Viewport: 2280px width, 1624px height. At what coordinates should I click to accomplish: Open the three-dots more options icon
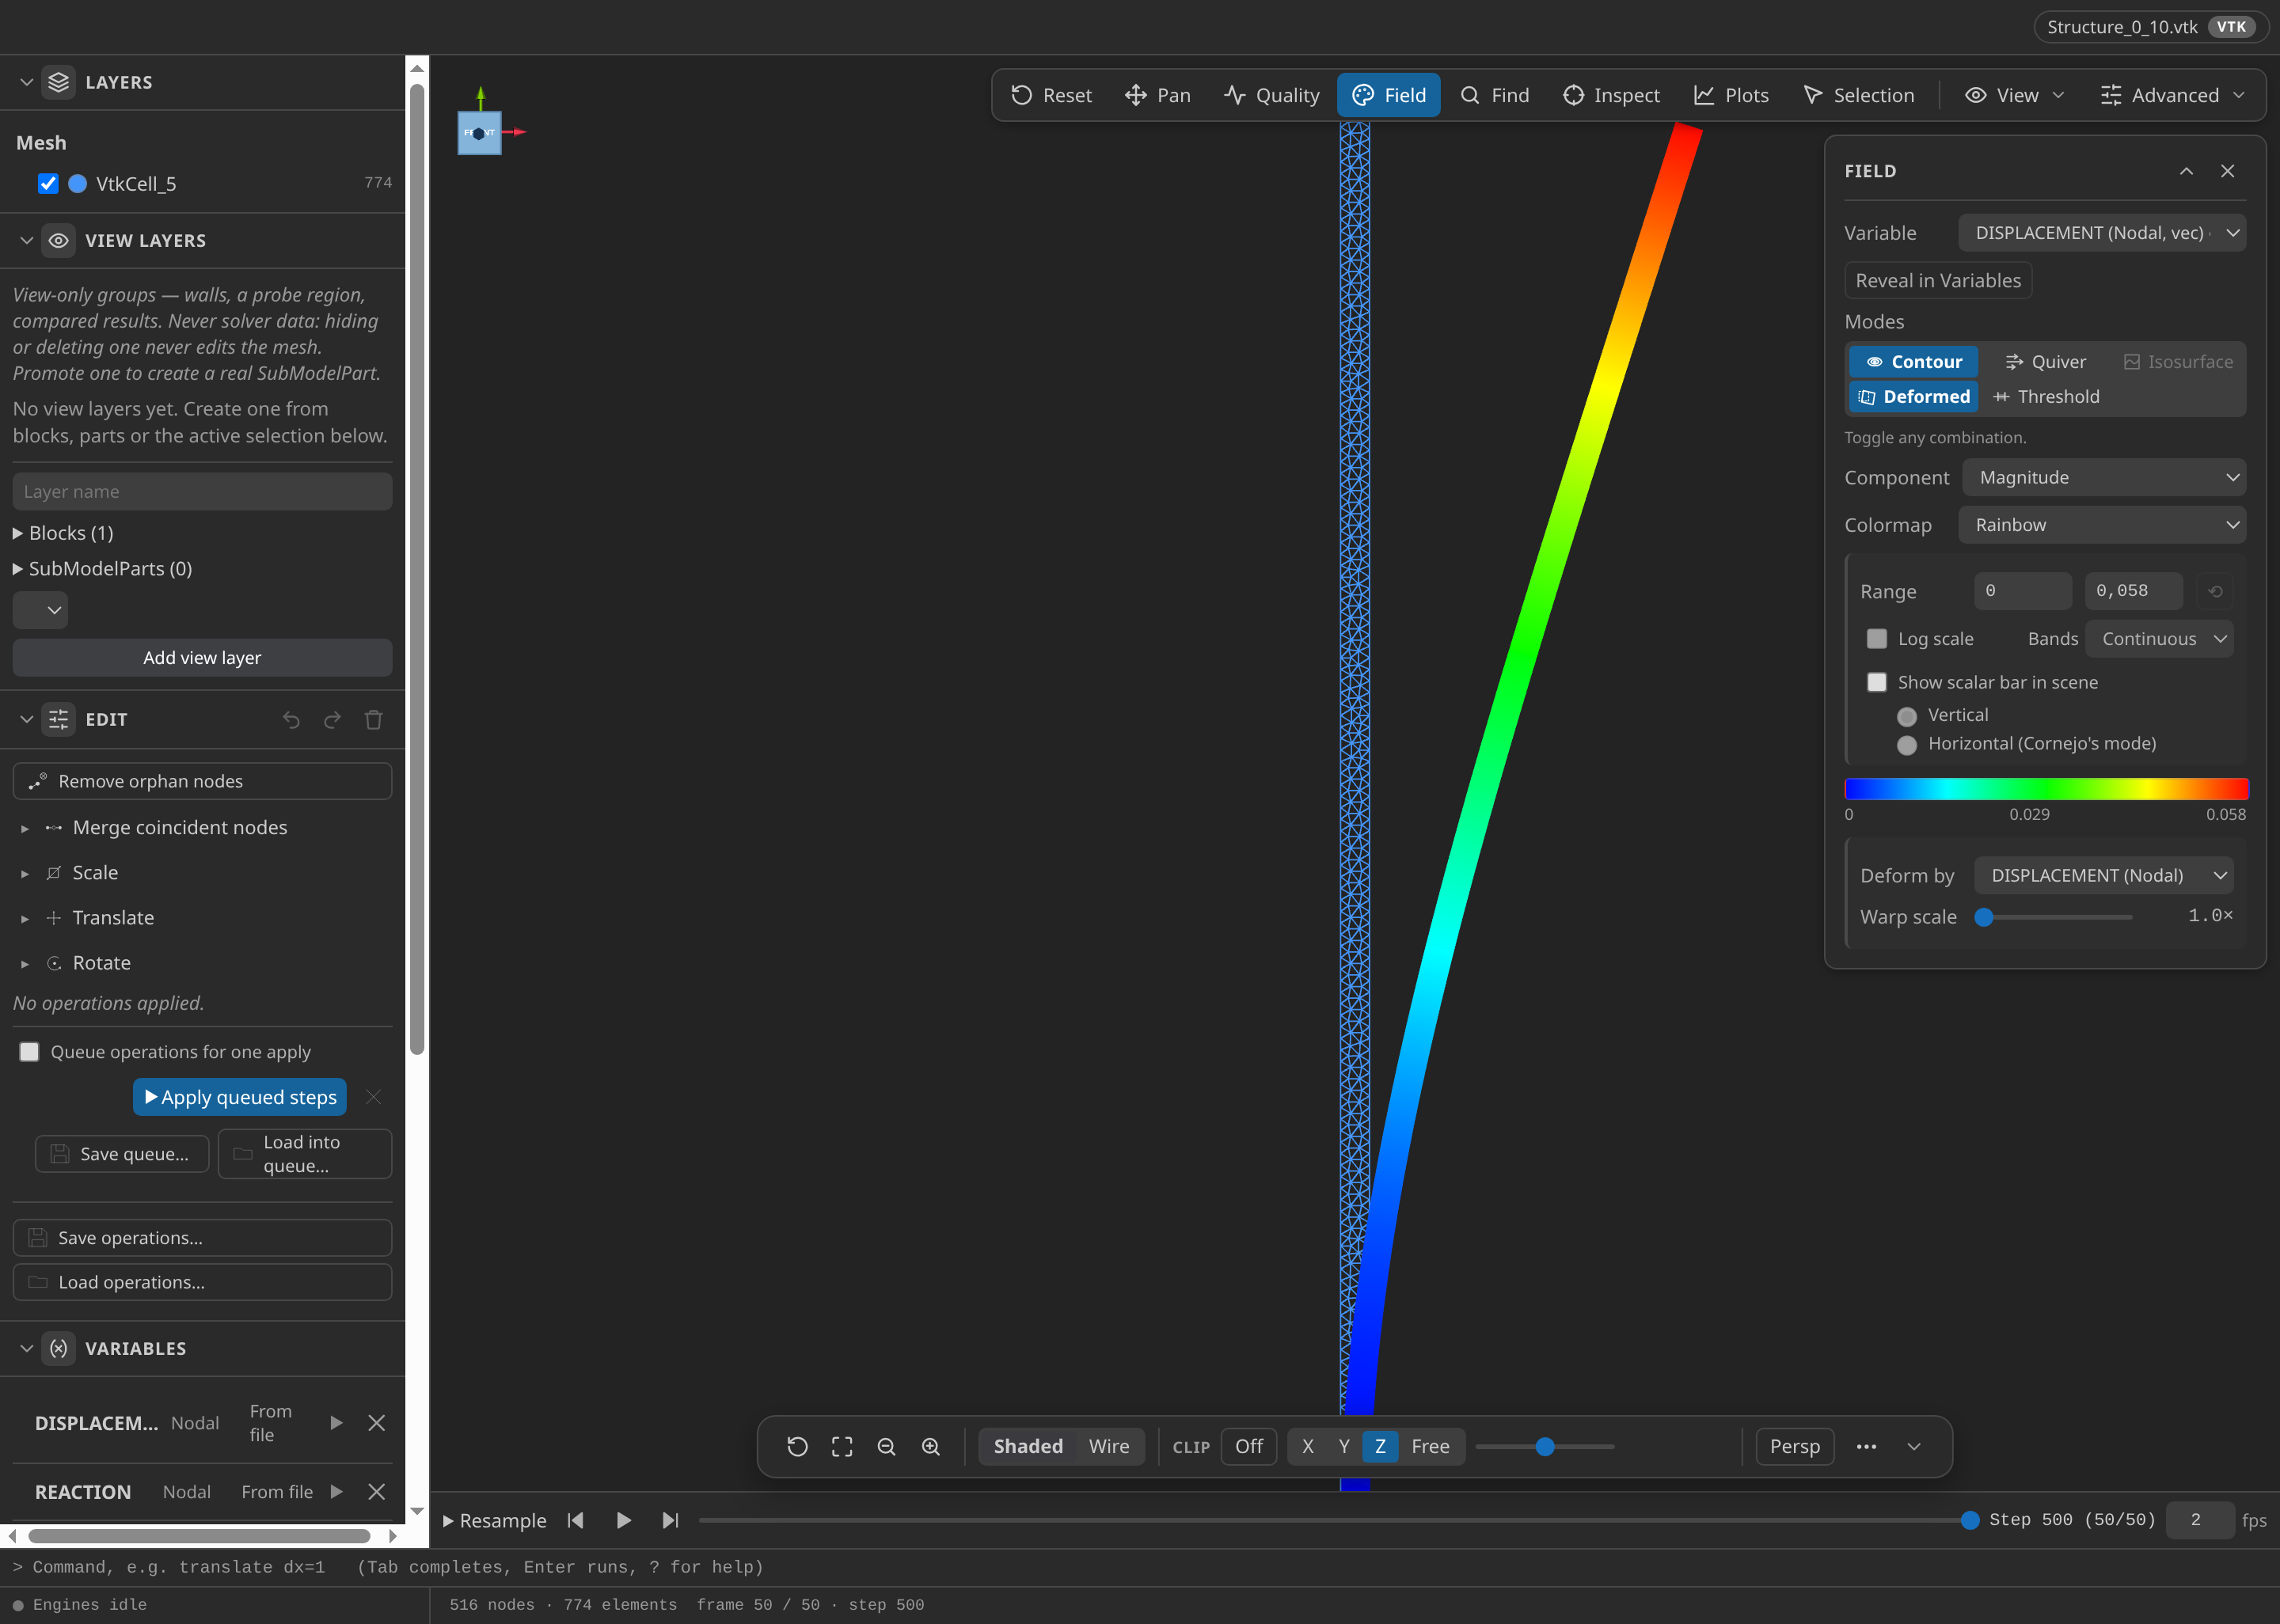coord(1866,1446)
